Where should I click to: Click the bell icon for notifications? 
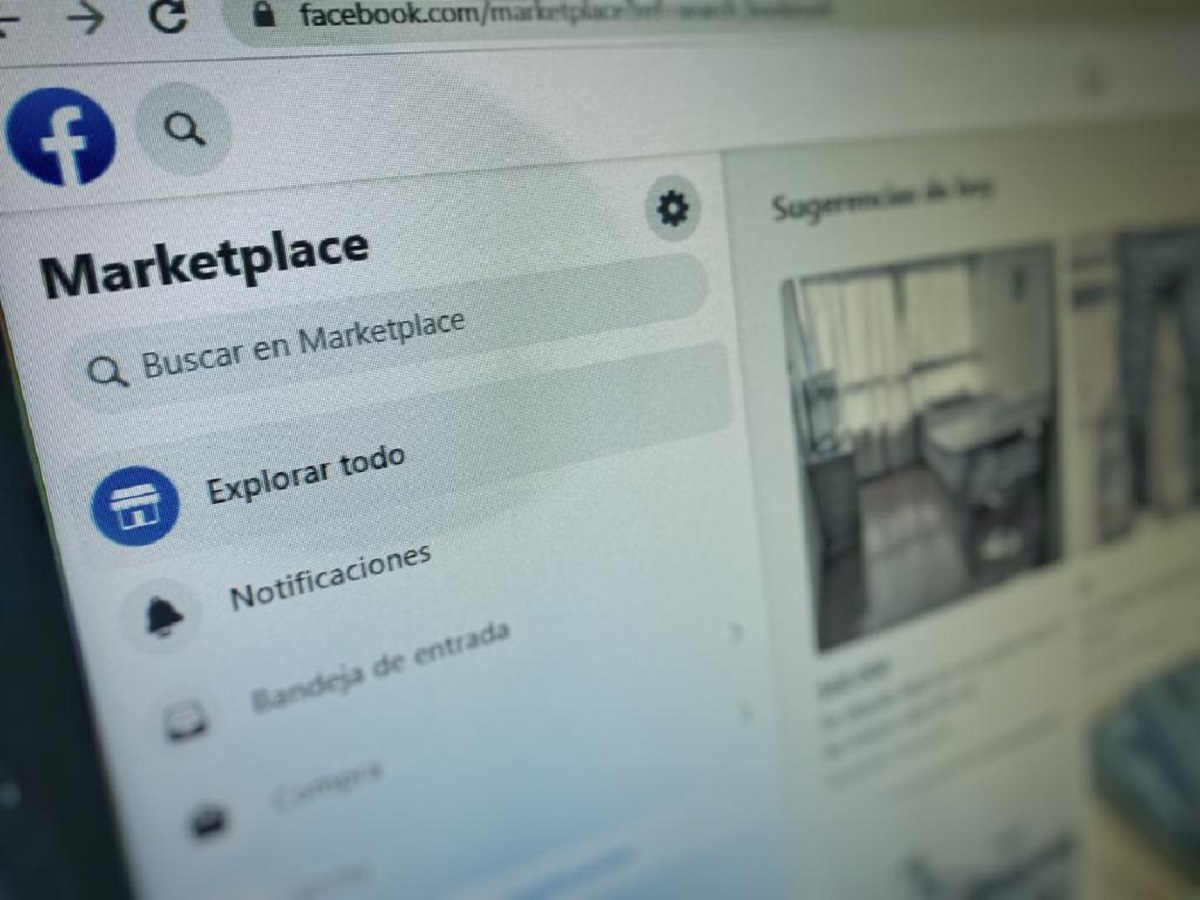point(164,617)
